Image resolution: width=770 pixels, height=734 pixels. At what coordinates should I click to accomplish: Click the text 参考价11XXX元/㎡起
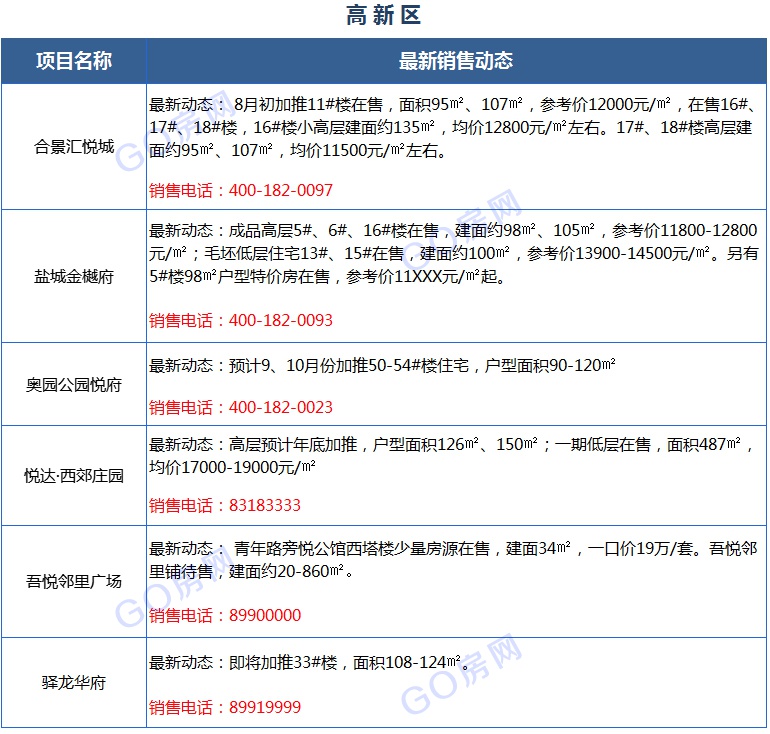422,276
